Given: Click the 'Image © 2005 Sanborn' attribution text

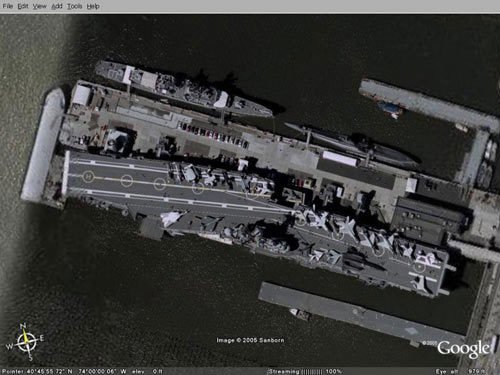Looking at the screenshot, I should click(250, 340).
